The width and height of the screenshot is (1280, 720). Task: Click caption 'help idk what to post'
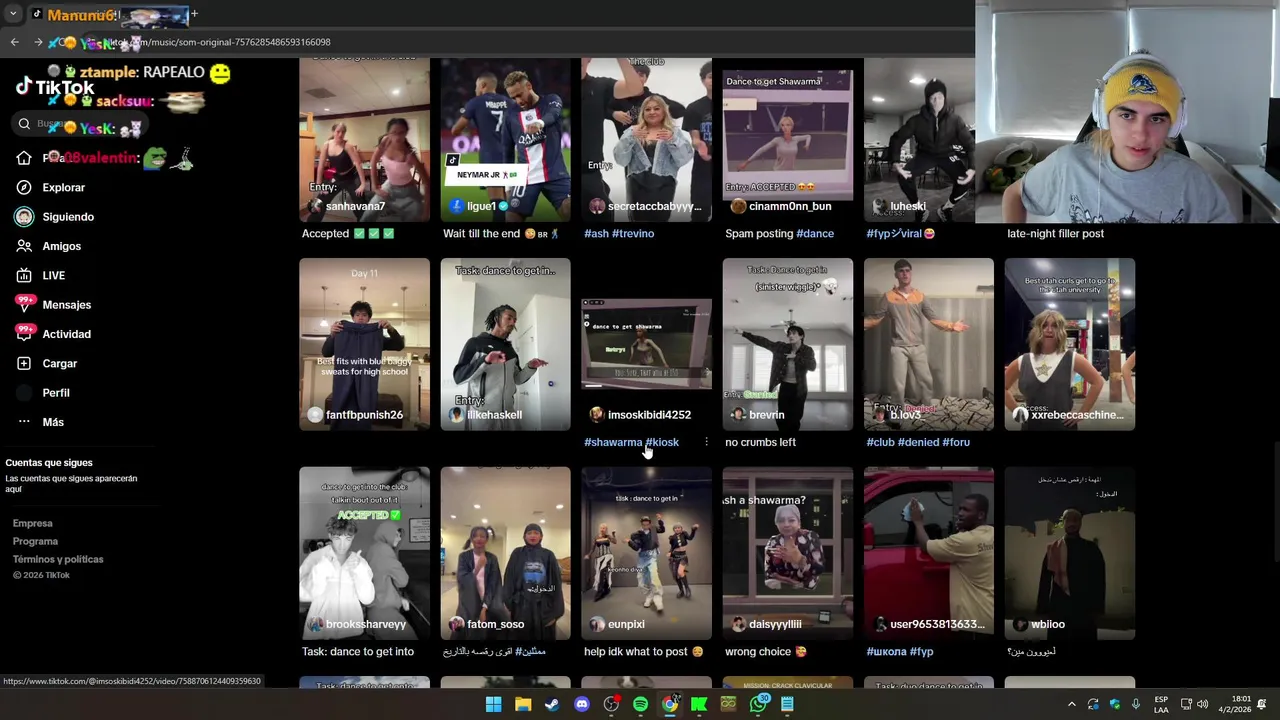(x=637, y=651)
